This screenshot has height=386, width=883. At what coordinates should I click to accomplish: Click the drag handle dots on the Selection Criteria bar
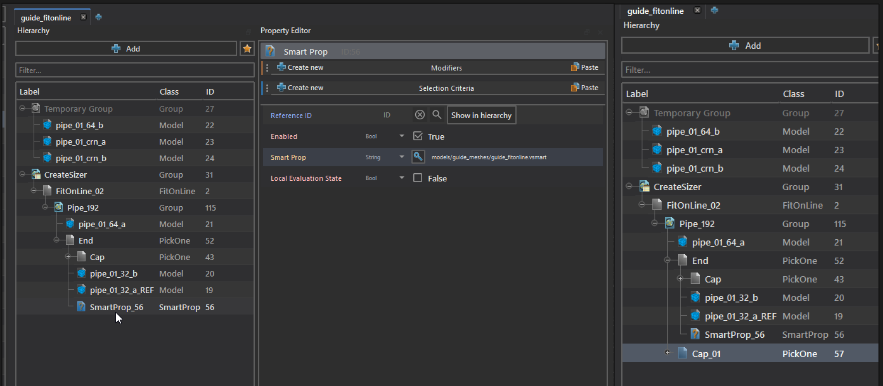tap(267, 88)
